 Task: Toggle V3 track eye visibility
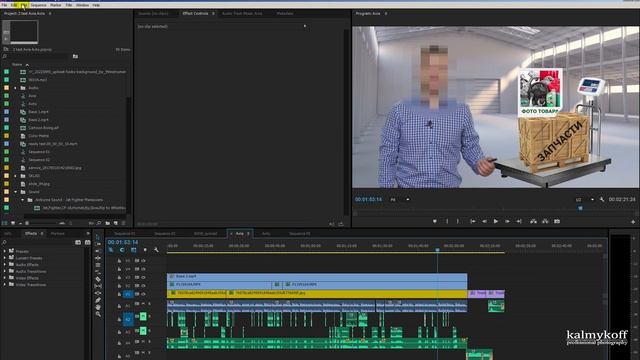[143, 278]
